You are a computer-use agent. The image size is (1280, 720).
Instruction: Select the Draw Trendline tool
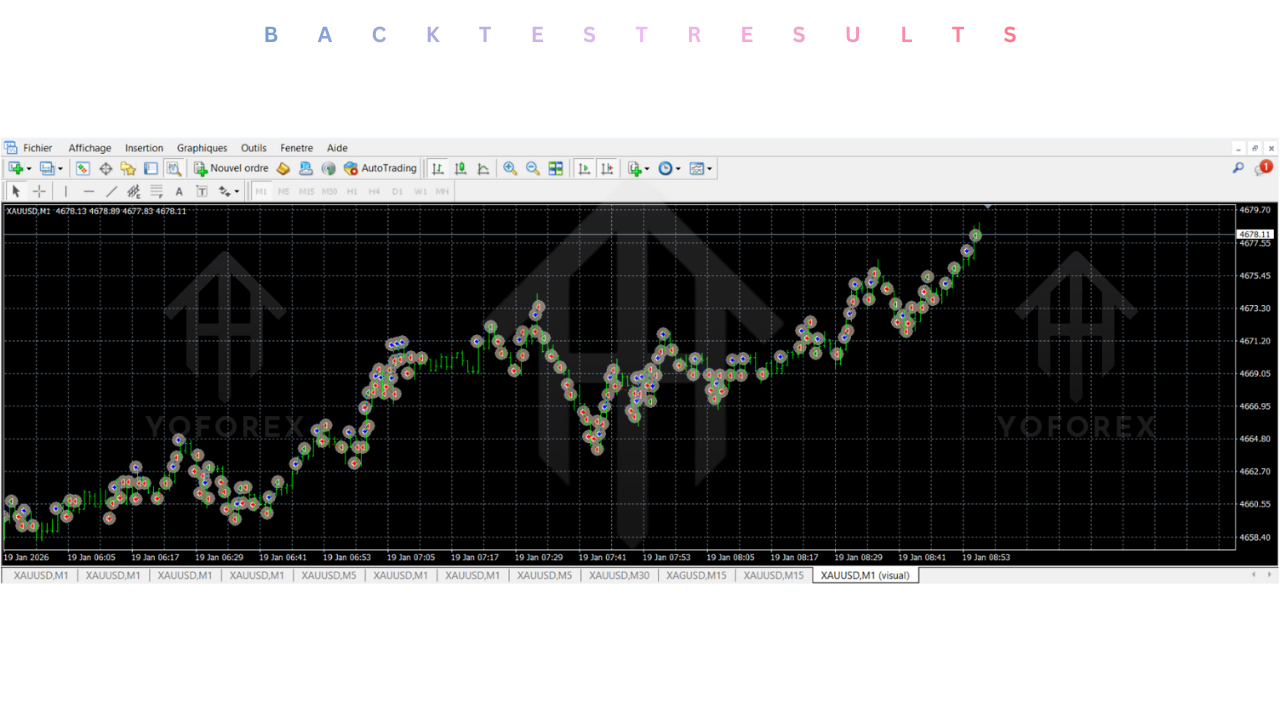[111, 190]
